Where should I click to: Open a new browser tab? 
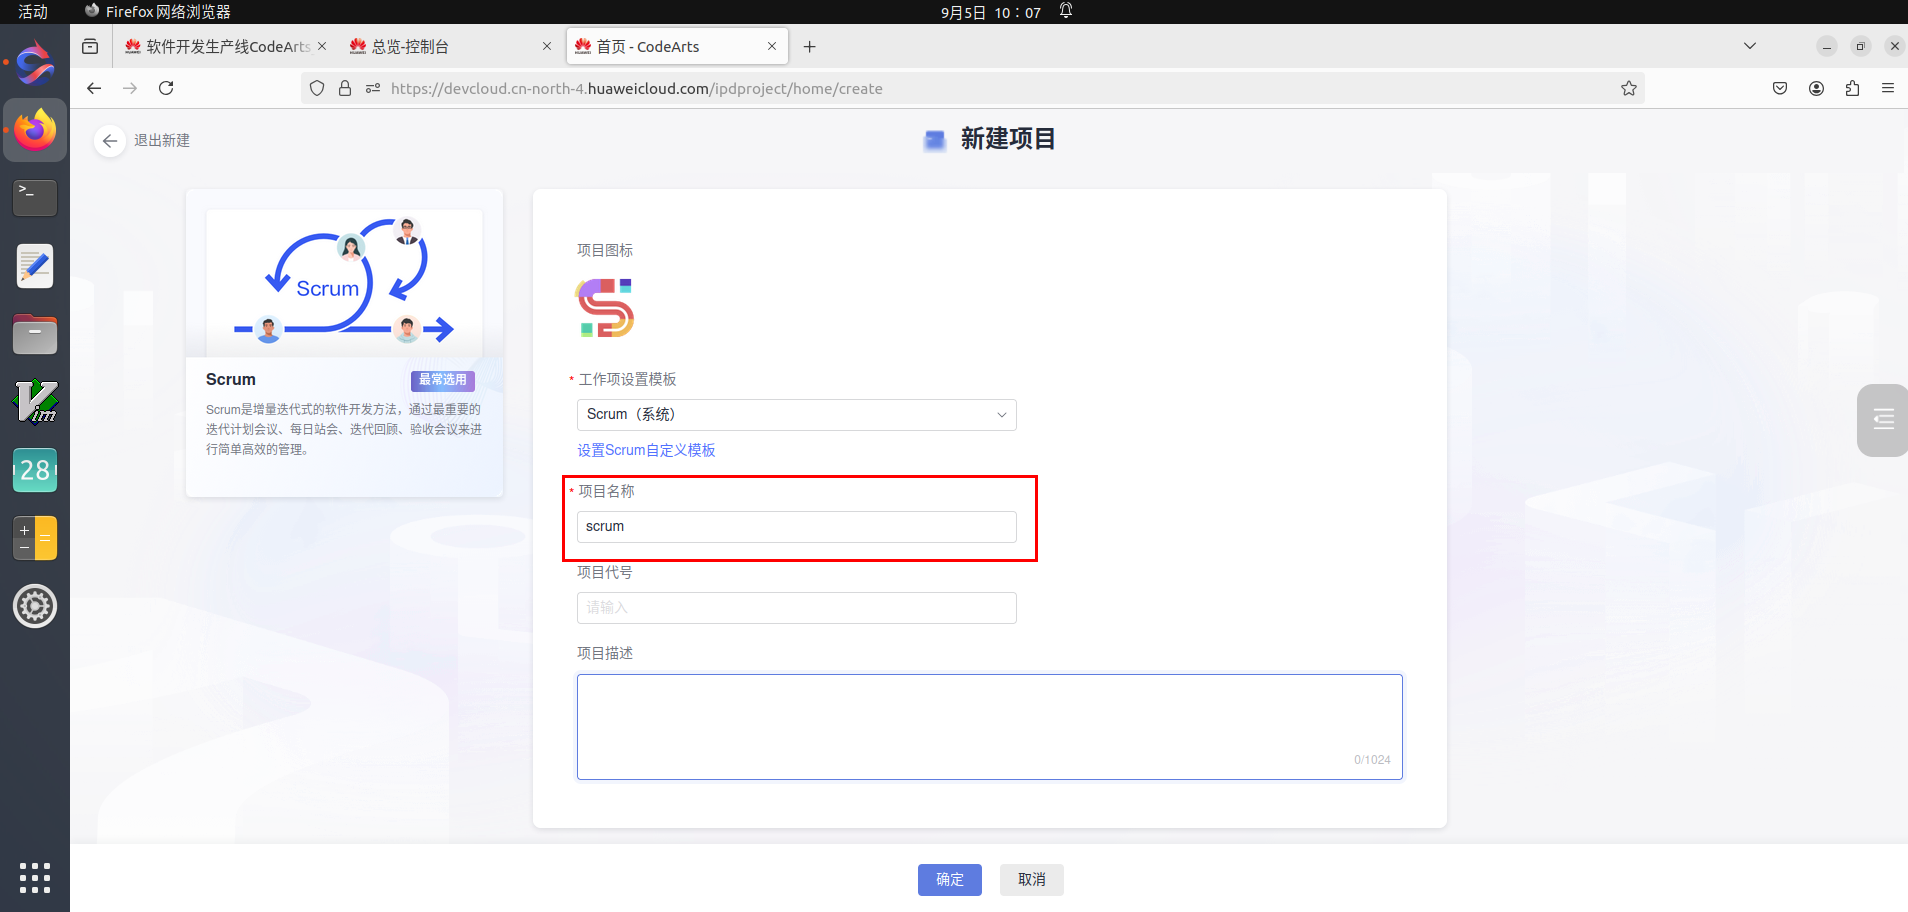click(810, 46)
